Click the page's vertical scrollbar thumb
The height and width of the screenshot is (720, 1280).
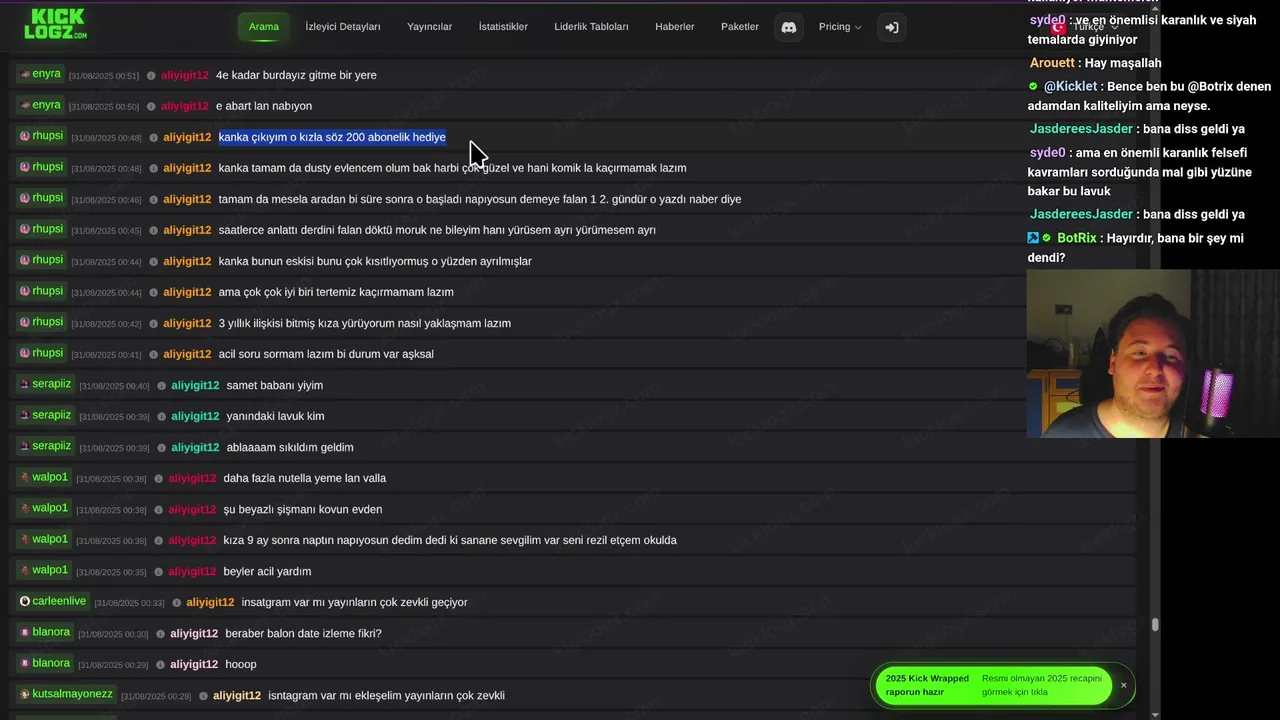pos(1155,625)
